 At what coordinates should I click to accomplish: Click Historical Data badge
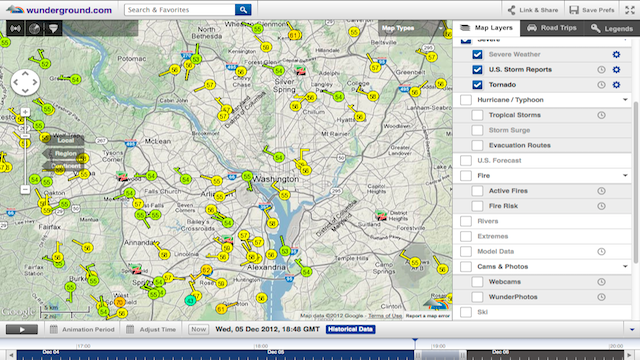coord(351,329)
